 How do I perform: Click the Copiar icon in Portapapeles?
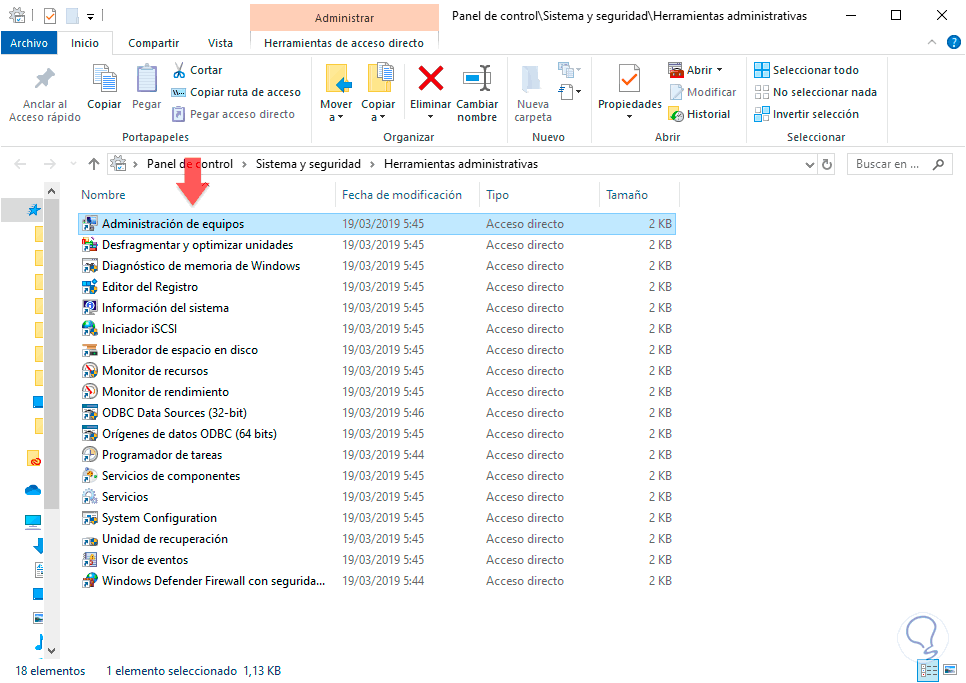[x=104, y=79]
